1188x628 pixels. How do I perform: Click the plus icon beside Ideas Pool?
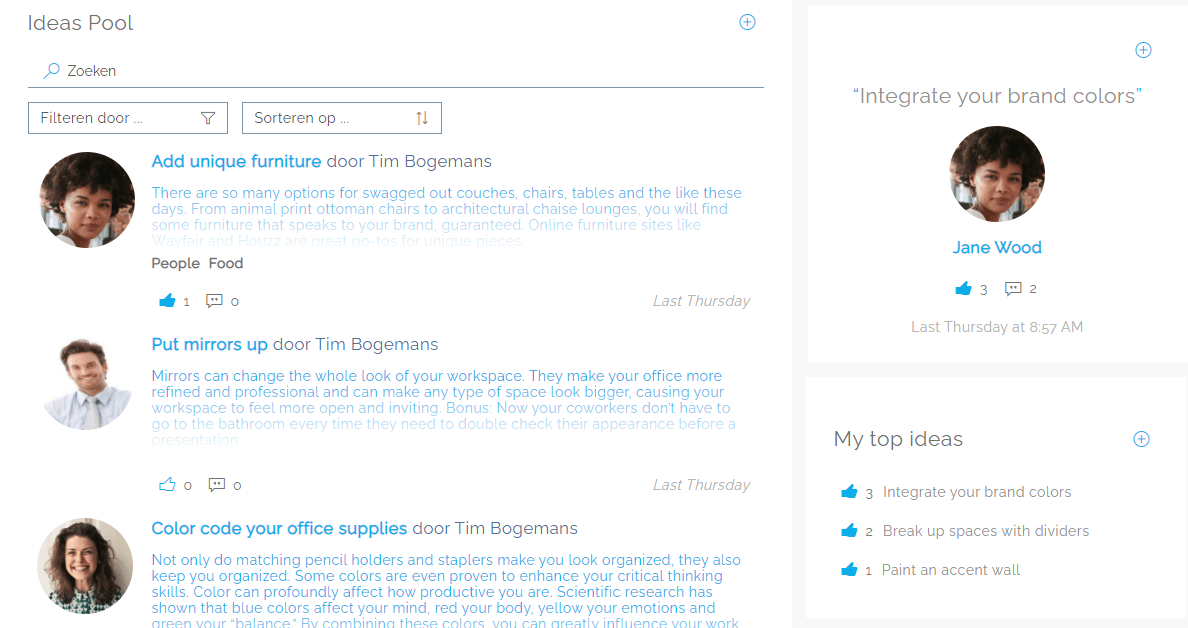click(x=747, y=22)
